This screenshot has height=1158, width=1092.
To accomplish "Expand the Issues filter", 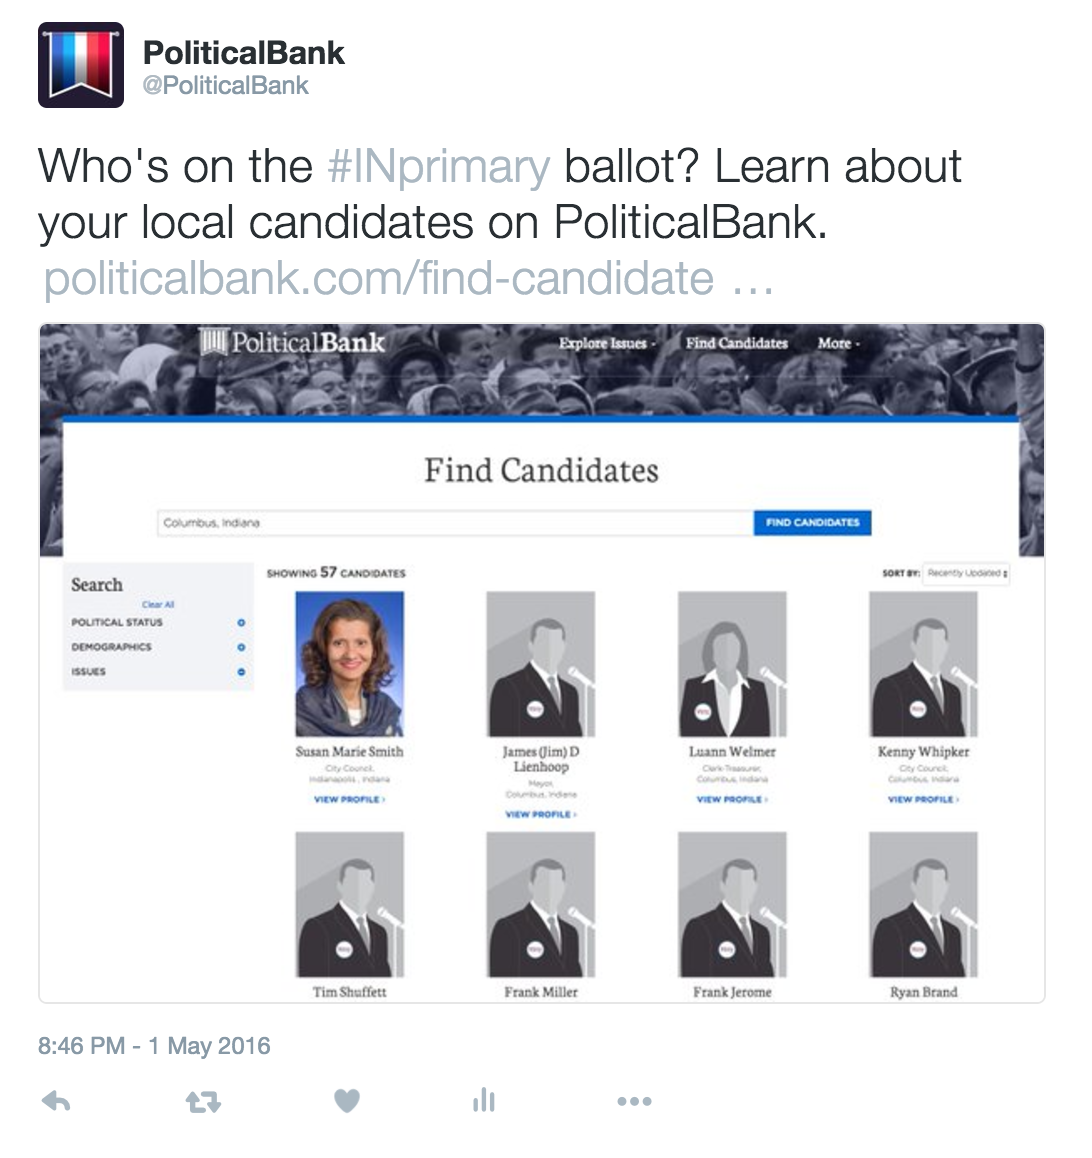I will (x=241, y=672).
